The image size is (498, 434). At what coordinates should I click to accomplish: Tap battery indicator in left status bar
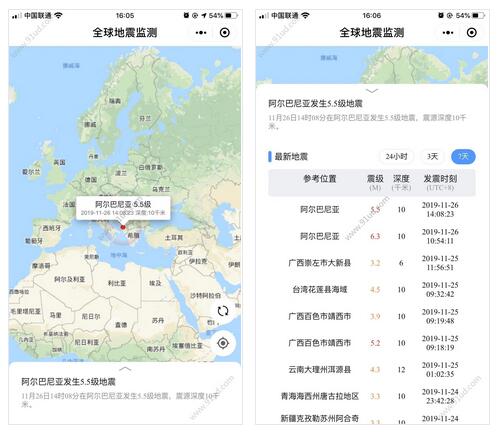pos(232,15)
